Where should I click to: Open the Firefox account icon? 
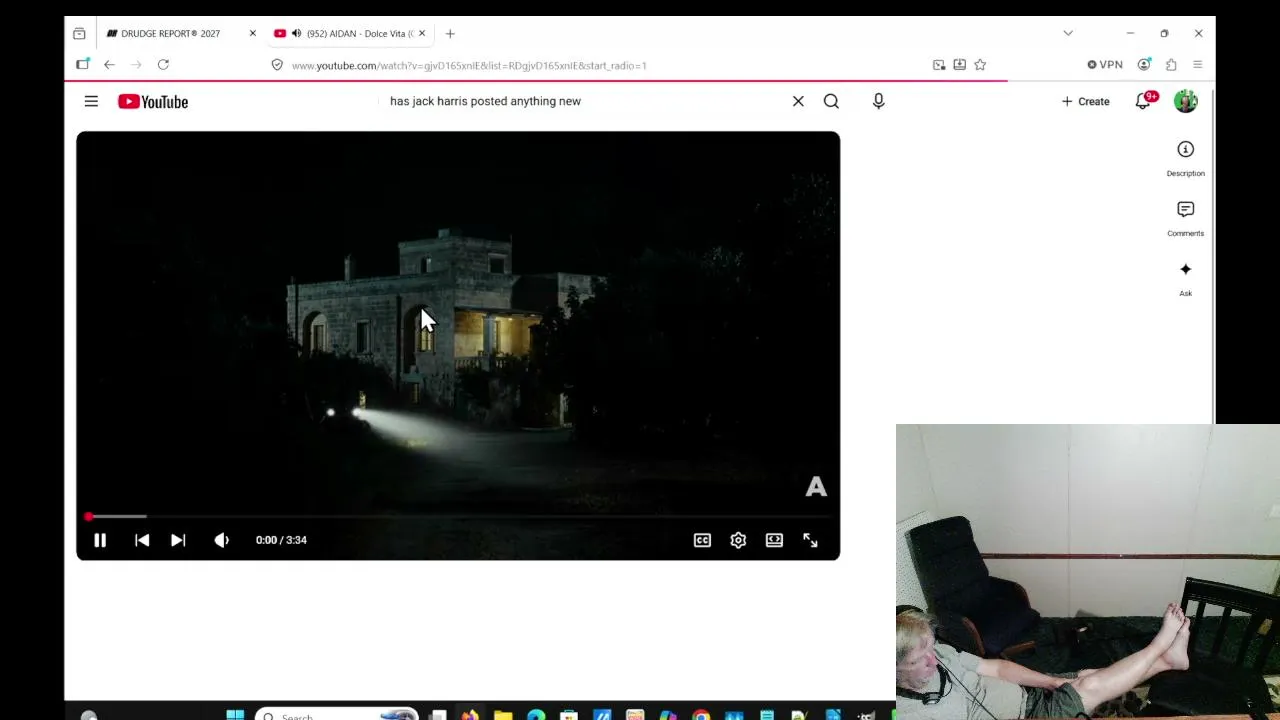click(1144, 65)
